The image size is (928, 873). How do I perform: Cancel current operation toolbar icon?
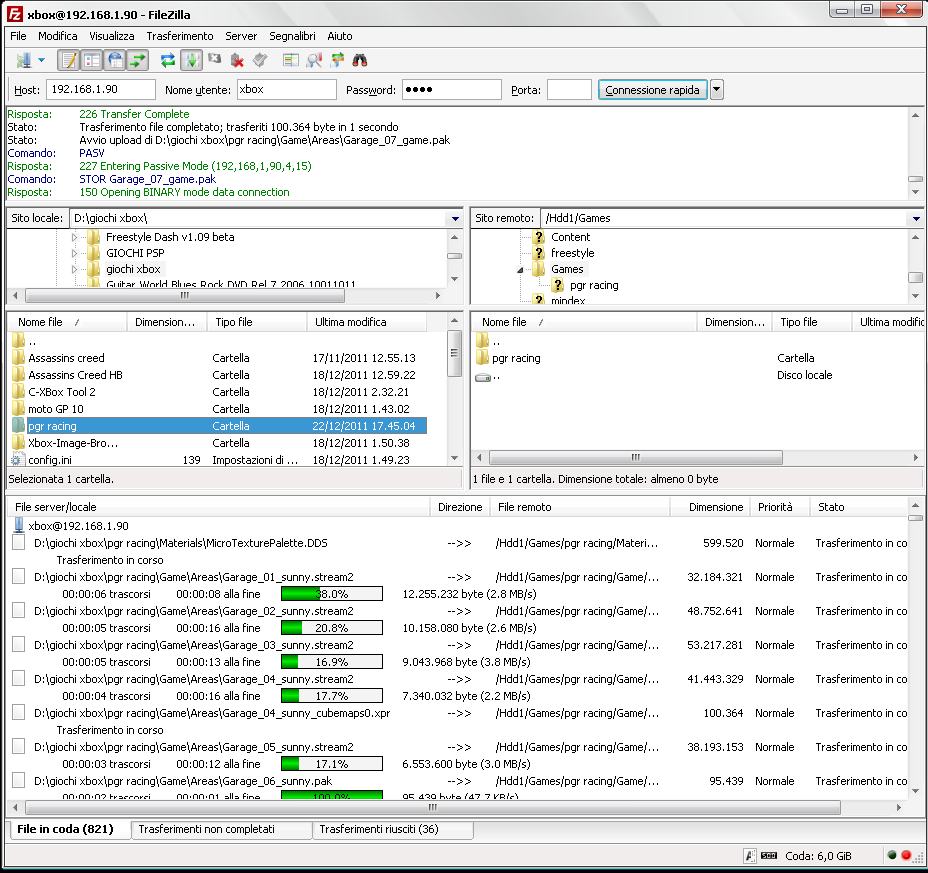tap(214, 60)
